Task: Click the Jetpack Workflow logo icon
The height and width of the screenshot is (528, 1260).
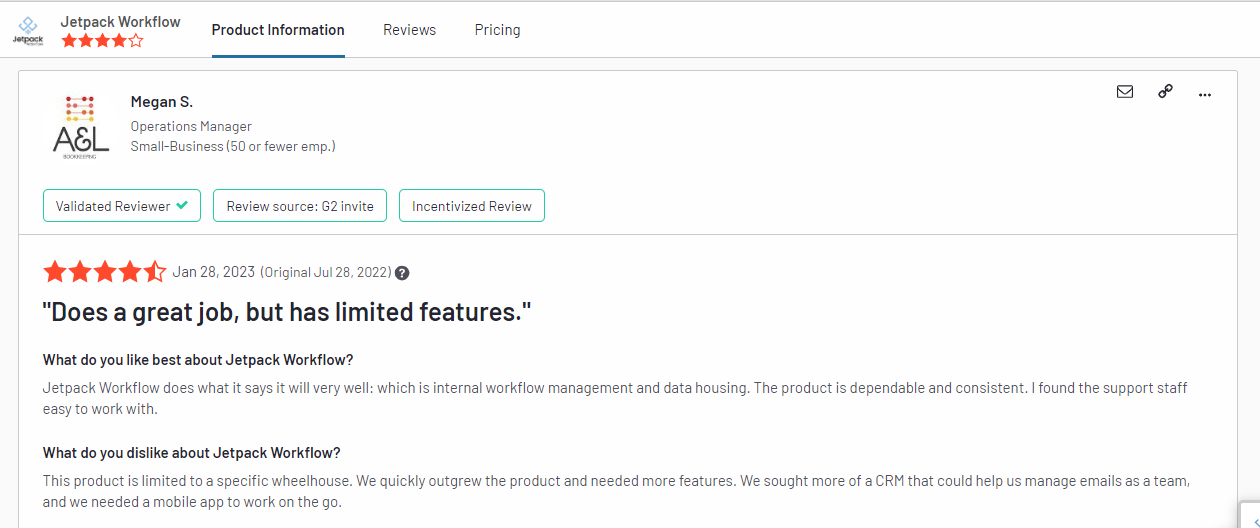Action: coord(28,30)
